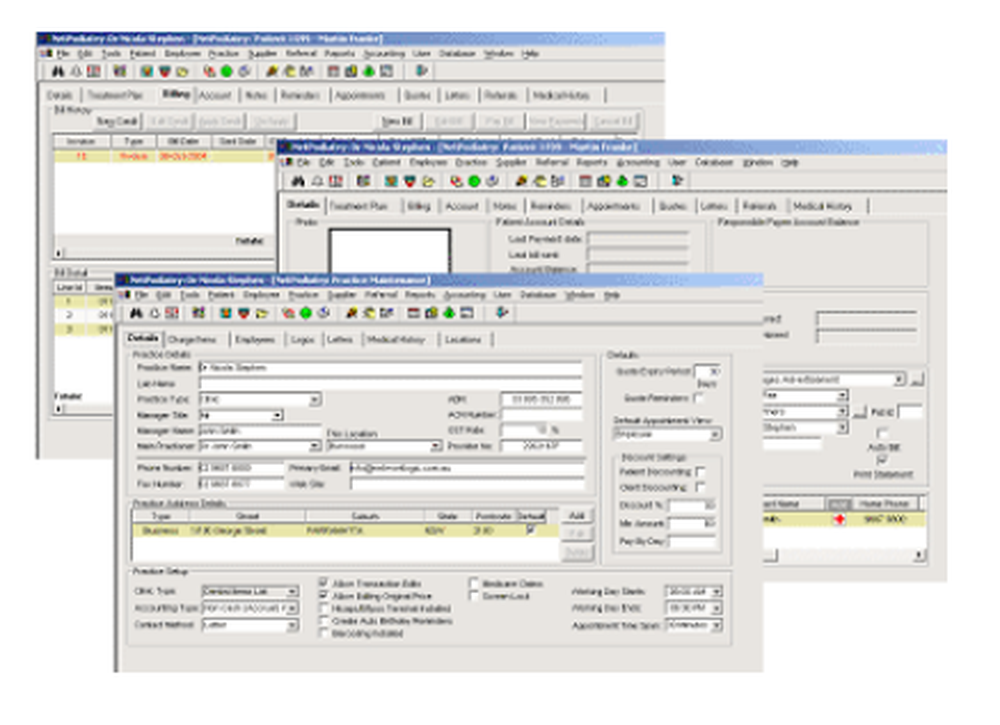Toggle Default checkbox in Business address row

[531, 530]
